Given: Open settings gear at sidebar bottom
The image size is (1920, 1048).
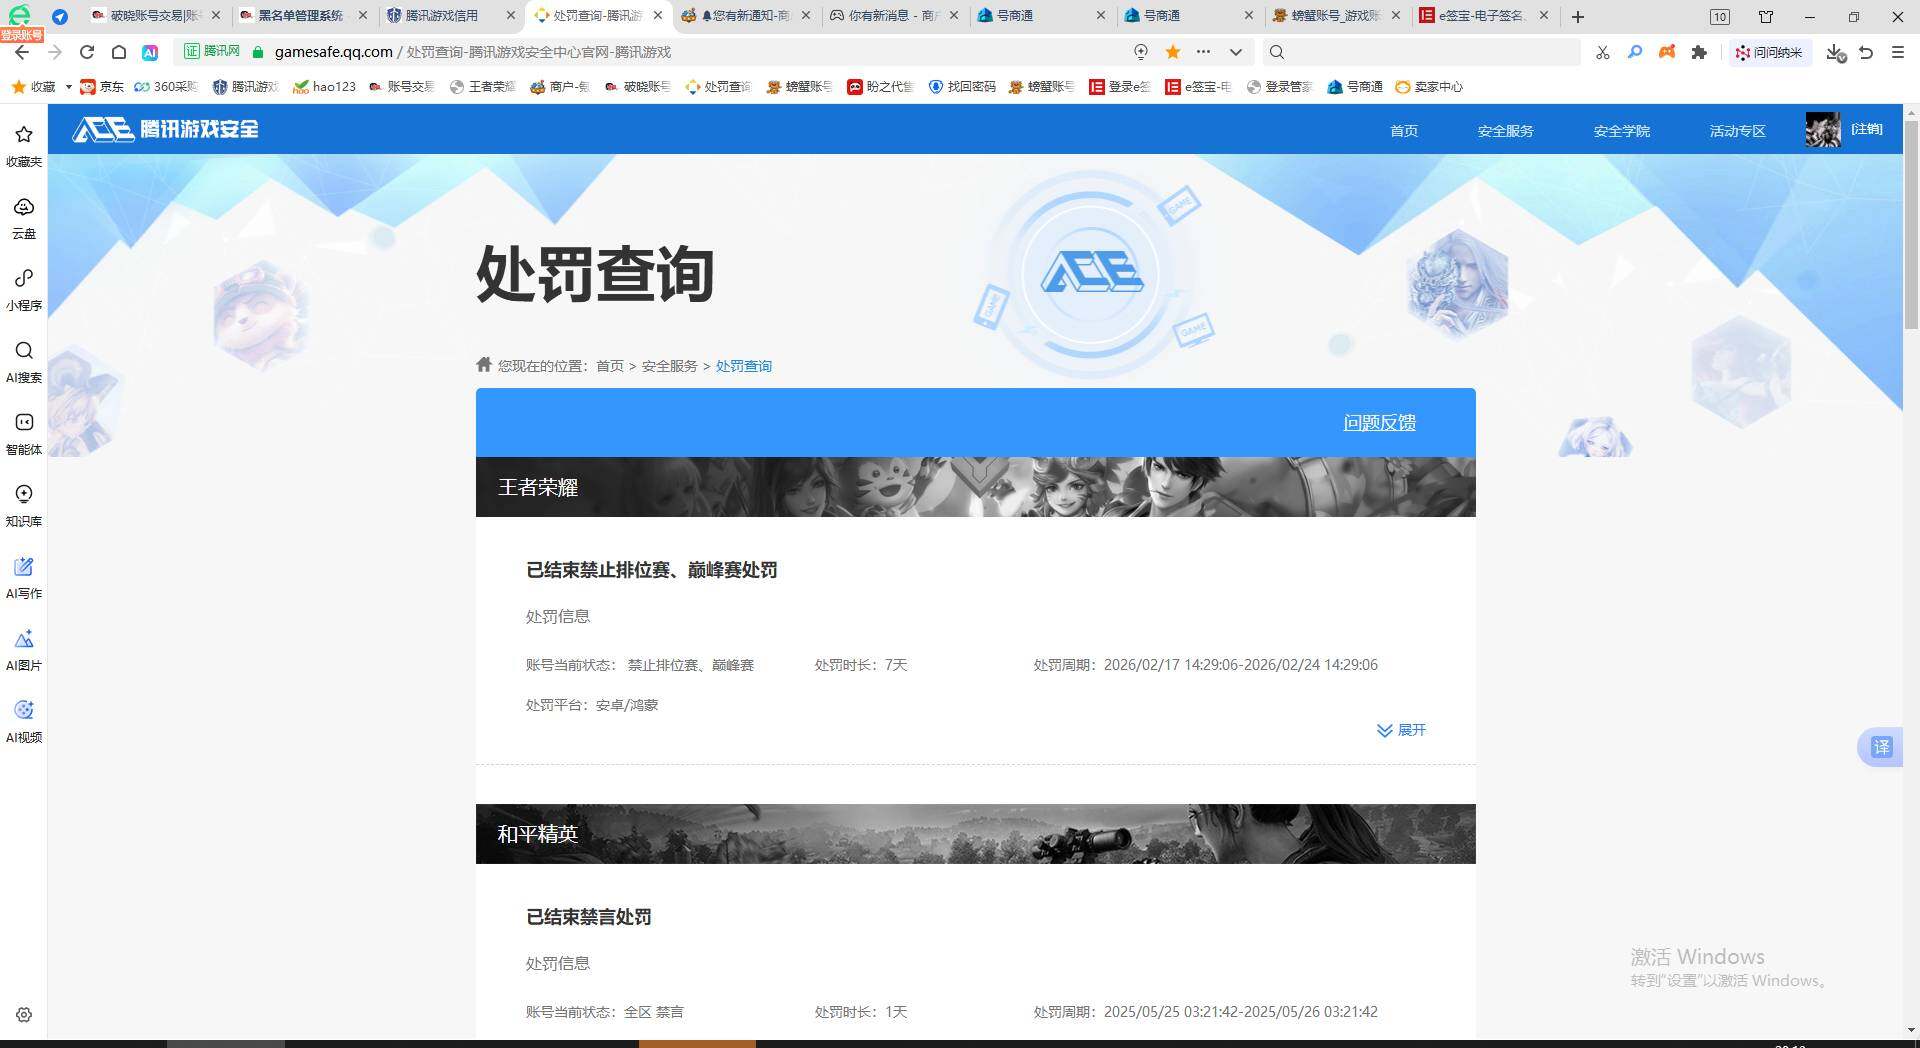Looking at the screenshot, I should tap(23, 1015).
